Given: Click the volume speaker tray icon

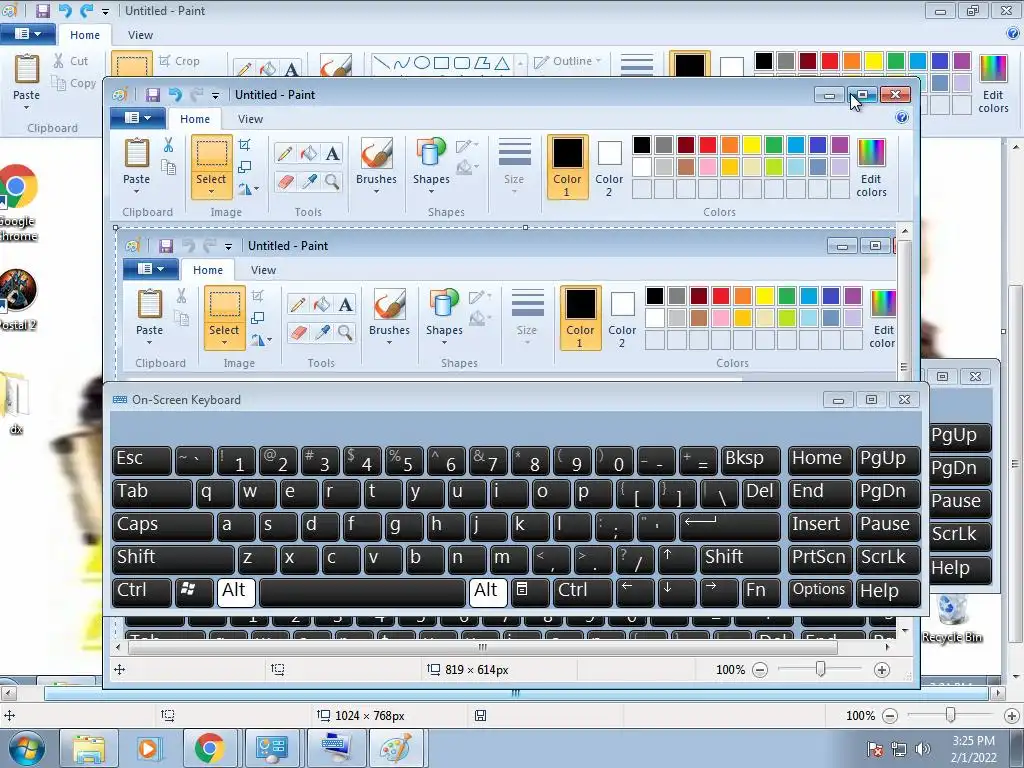Looking at the screenshot, I should (923, 749).
